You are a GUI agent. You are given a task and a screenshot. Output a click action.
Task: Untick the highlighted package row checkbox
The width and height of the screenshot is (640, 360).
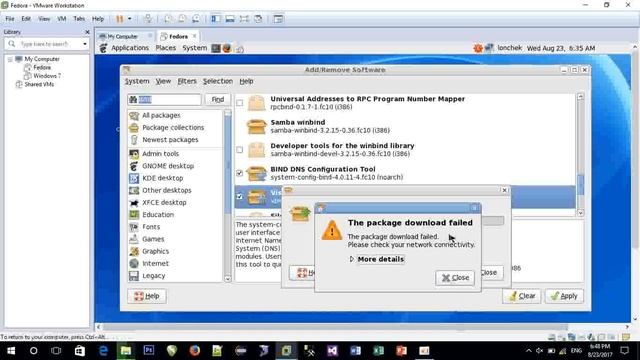coord(240,197)
